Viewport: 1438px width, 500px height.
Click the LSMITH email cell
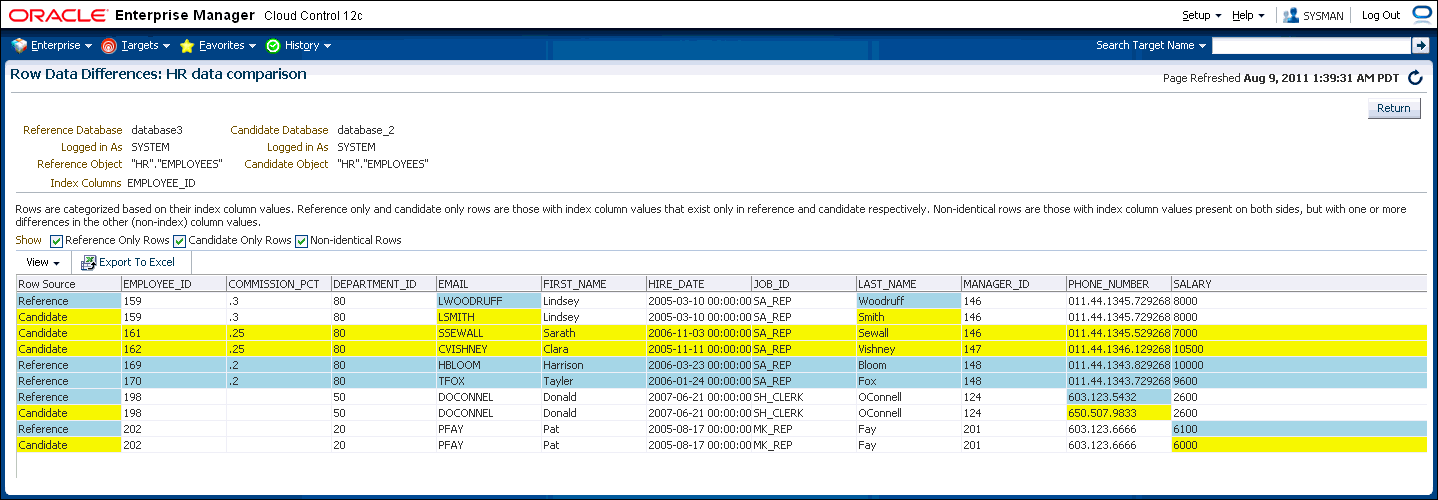click(x=489, y=316)
